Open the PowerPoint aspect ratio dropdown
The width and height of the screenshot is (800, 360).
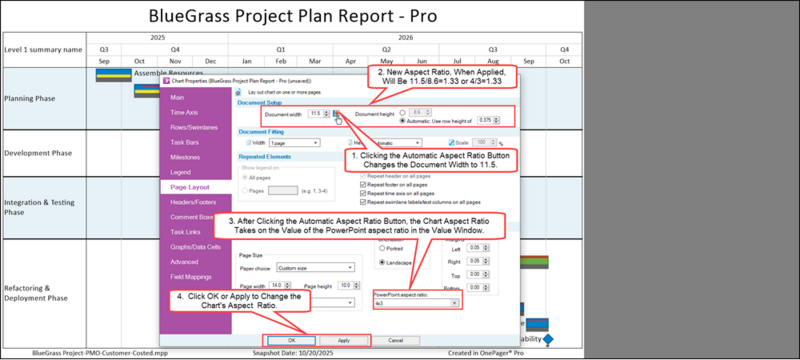pos(416,303)
